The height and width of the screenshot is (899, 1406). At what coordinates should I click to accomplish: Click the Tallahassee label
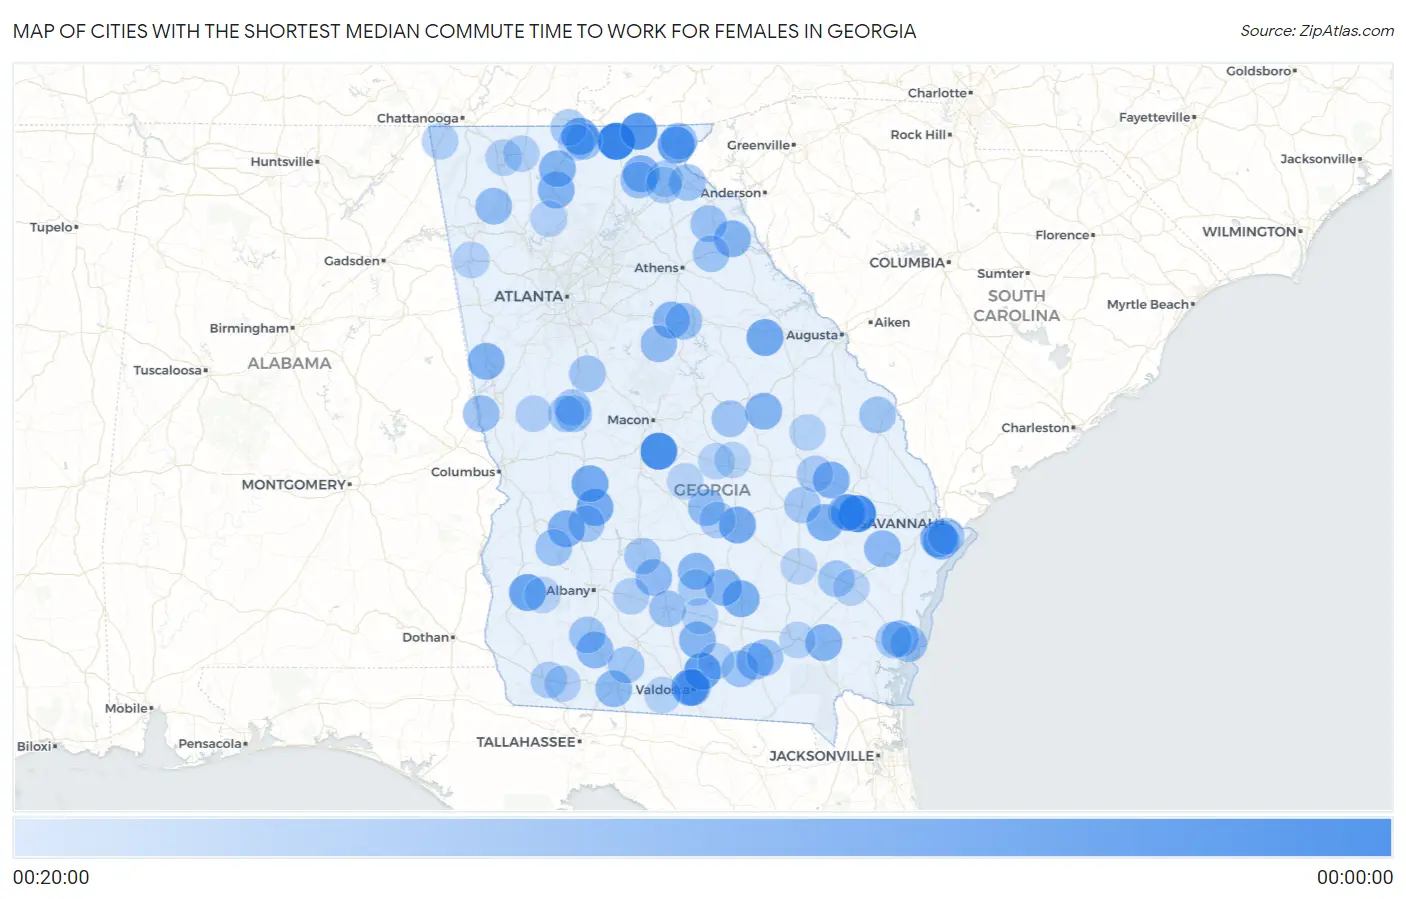tap(526, 742)
